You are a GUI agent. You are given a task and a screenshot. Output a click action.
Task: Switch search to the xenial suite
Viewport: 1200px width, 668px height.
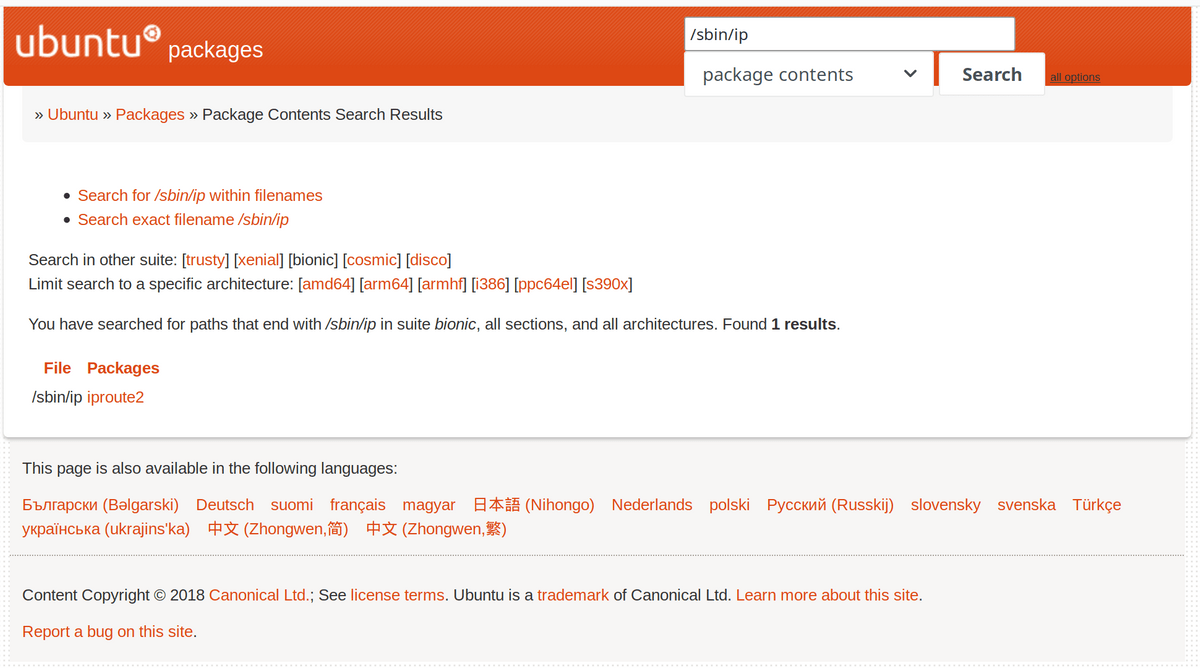(259, 260)
